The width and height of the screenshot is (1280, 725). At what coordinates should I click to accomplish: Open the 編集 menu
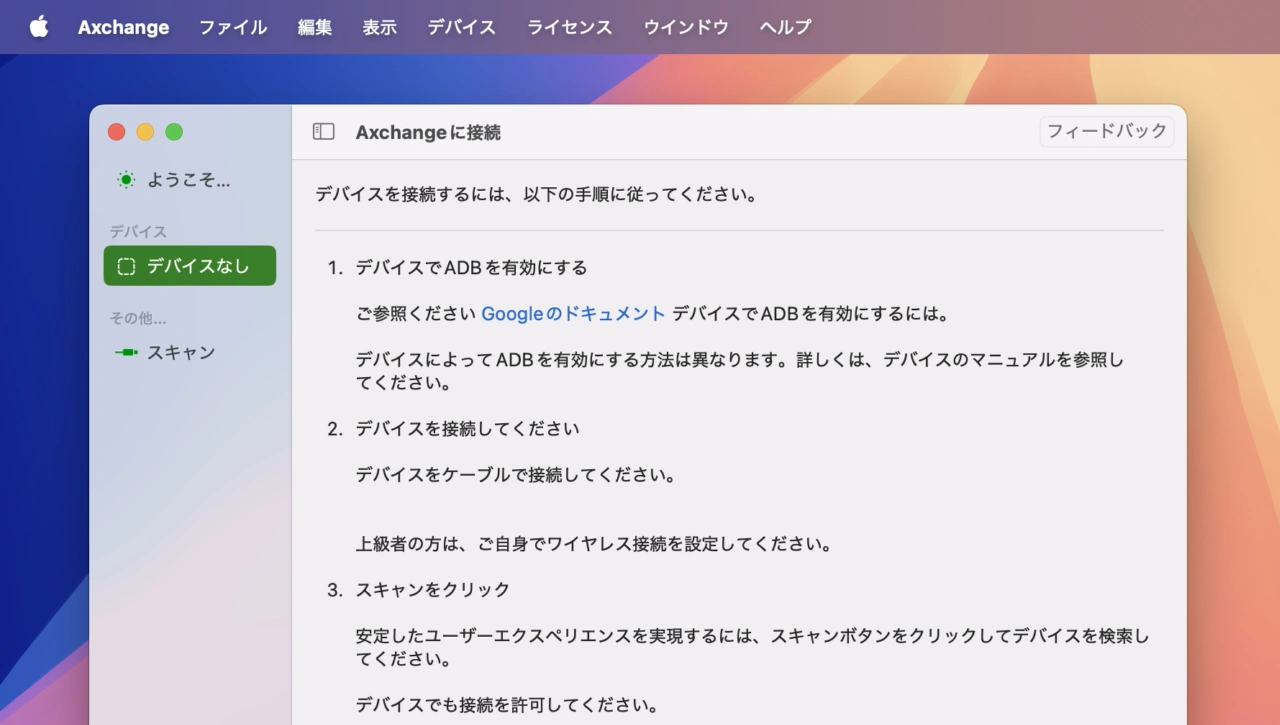pyautogui.click(x=315, y=27)
